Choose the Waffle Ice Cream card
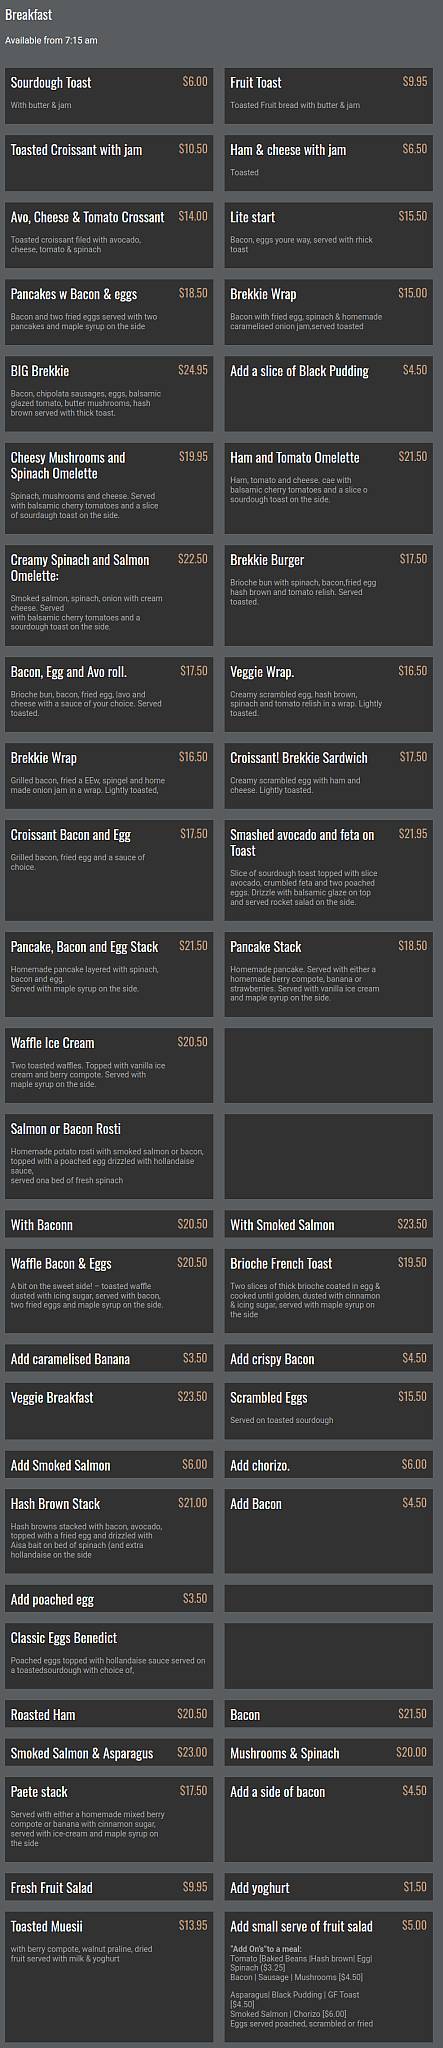Viewport: 443px width, 2048px height. (109, 1065)
